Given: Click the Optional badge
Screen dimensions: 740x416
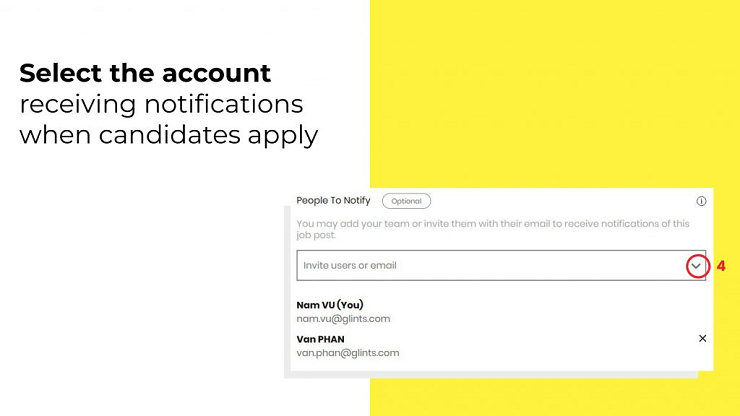Looking at the screenshot, I should [406, 201].
